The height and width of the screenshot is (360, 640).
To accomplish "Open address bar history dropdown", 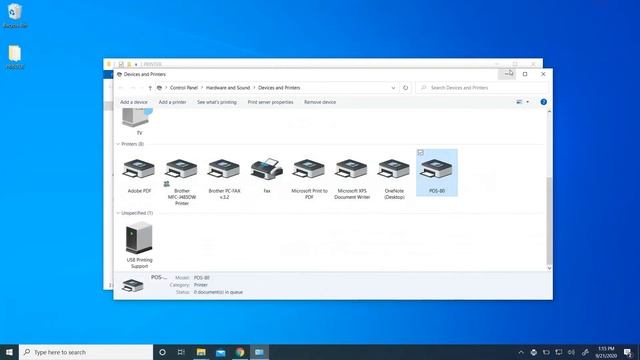I will [x=393, y=88].
